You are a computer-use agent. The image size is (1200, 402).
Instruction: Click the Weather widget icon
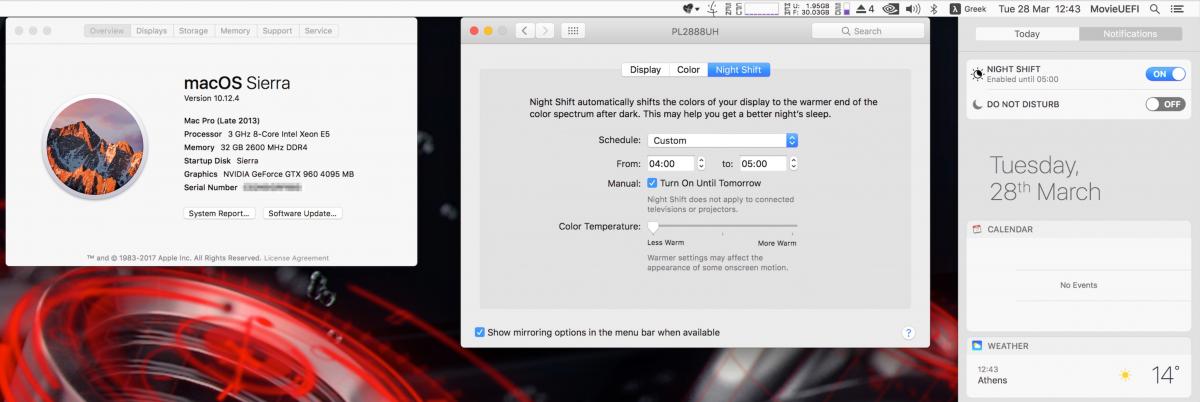coord(977,346)
